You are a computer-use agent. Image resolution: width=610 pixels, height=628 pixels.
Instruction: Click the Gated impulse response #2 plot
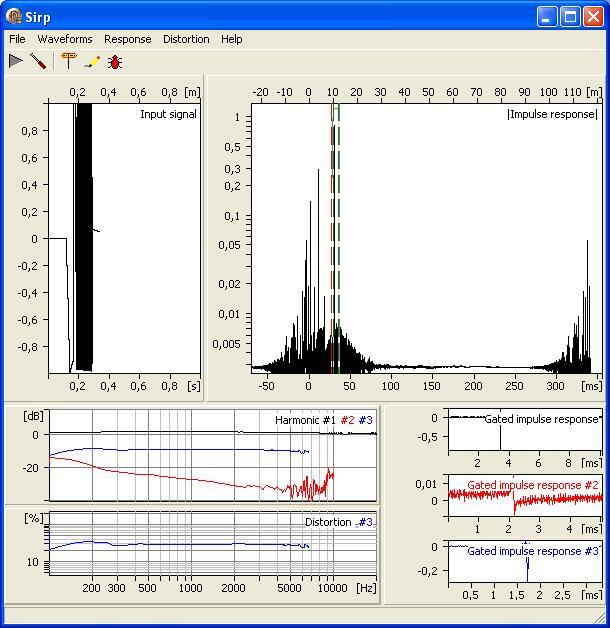pos(524,497)
